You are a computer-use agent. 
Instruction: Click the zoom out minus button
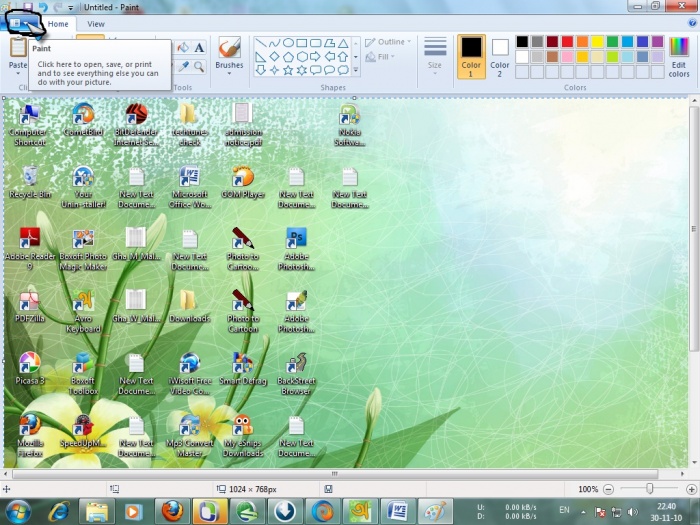pyautogui.click(x=608, y=489)
